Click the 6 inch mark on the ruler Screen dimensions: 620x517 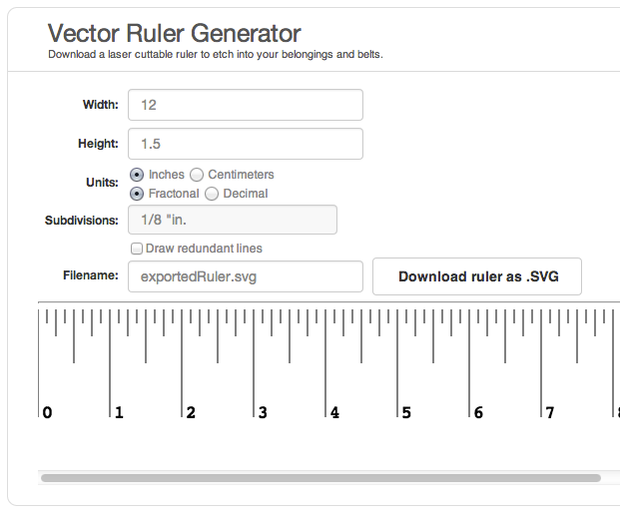(x=478, y=412)
